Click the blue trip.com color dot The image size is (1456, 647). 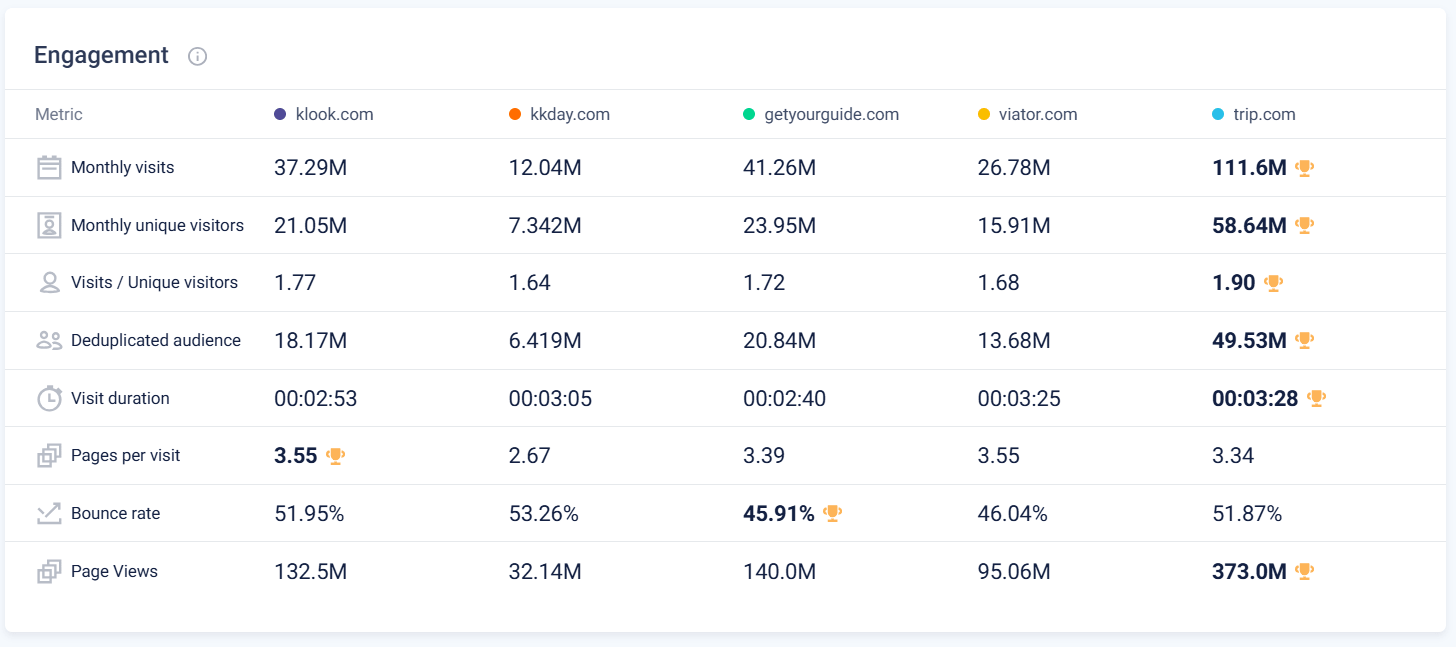(x=1218, y=114)
